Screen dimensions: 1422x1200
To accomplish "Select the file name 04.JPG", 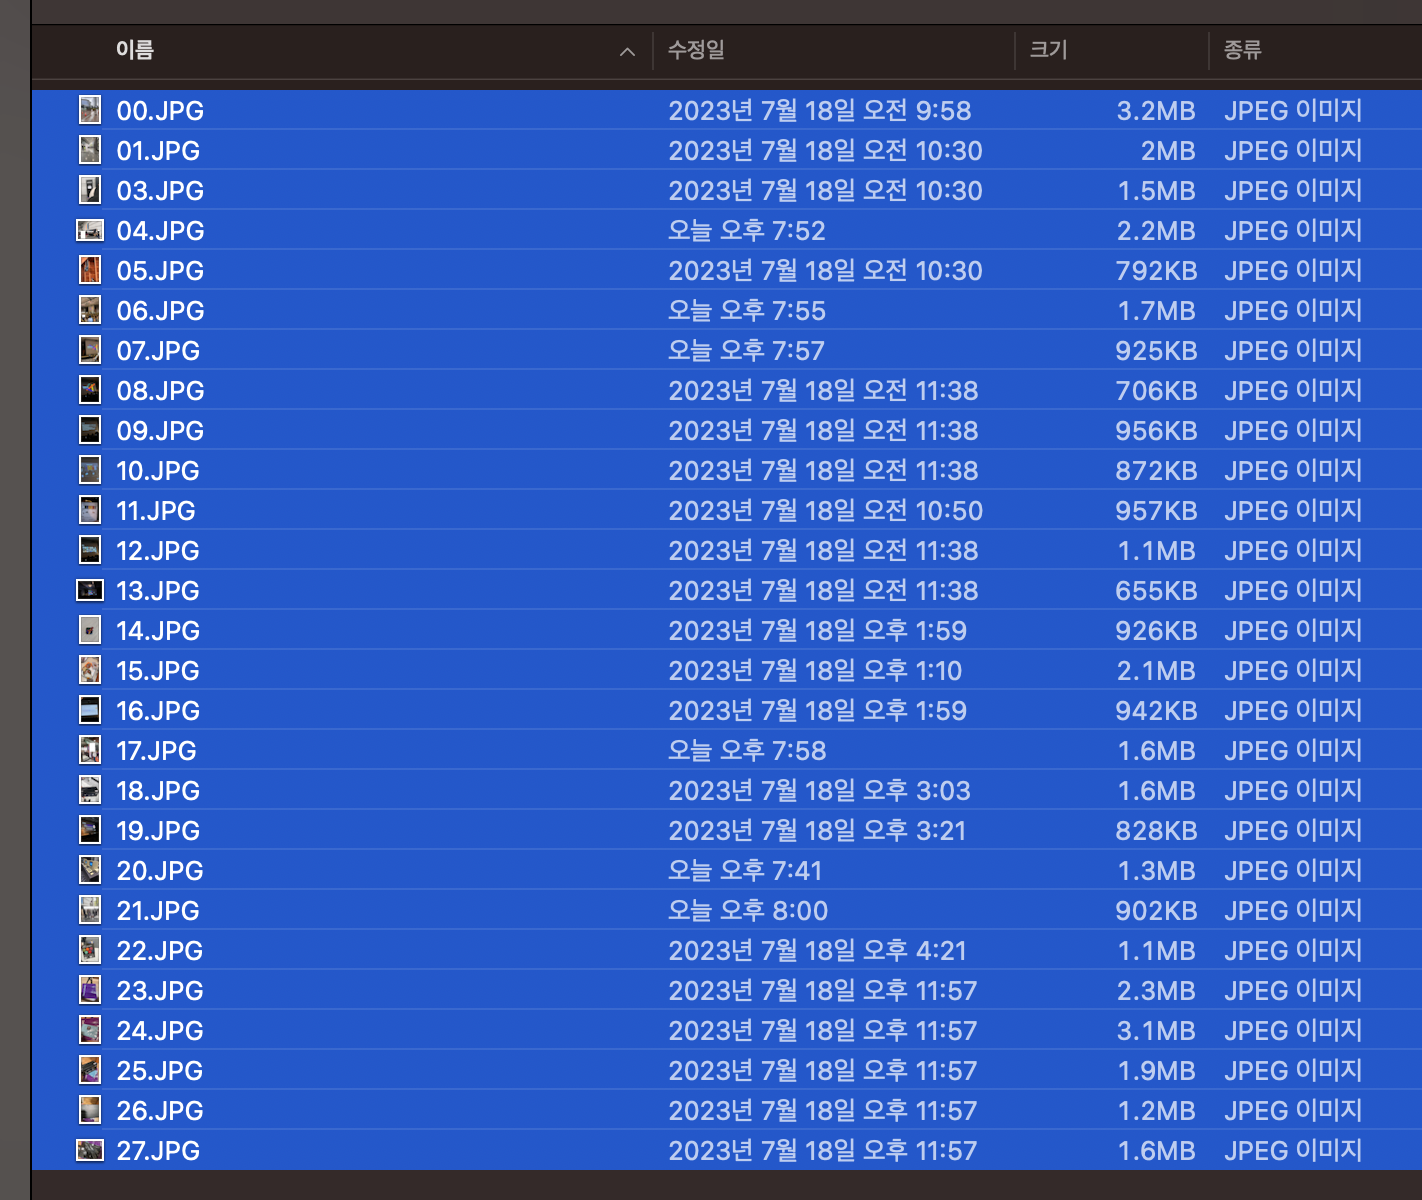I will (x=160, y=231).
